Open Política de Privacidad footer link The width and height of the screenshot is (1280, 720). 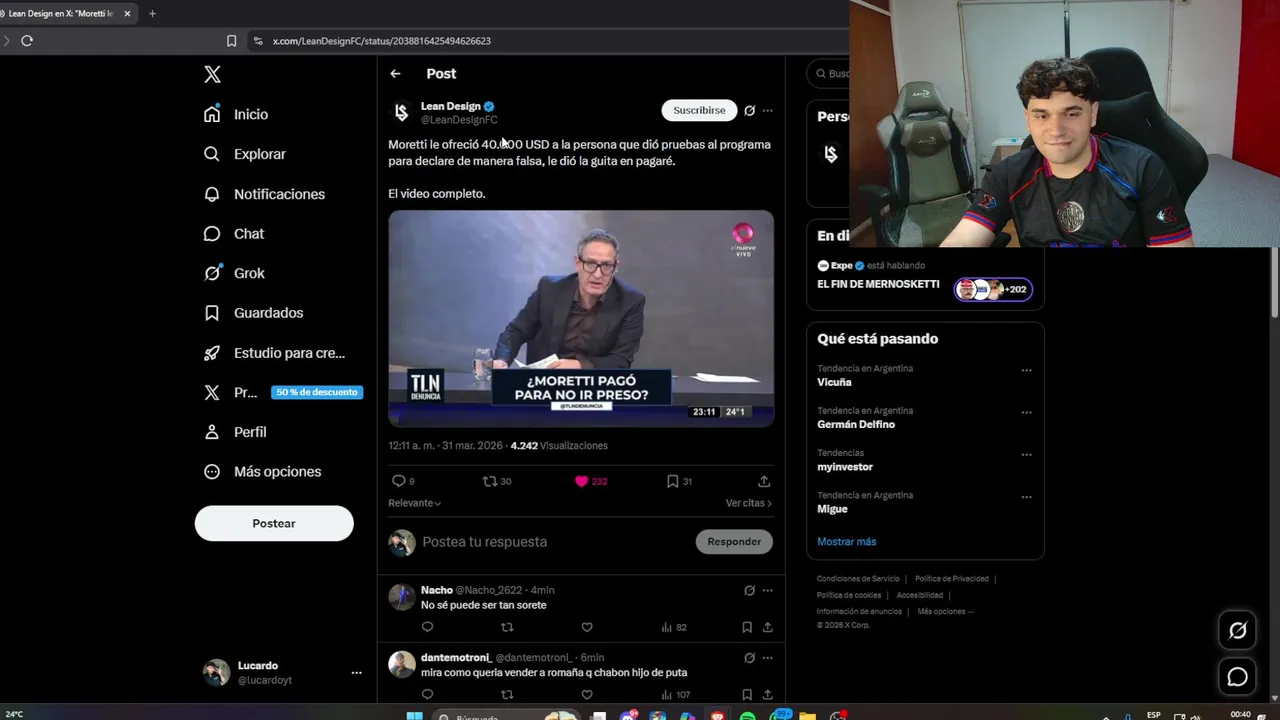tap(951, 578)
